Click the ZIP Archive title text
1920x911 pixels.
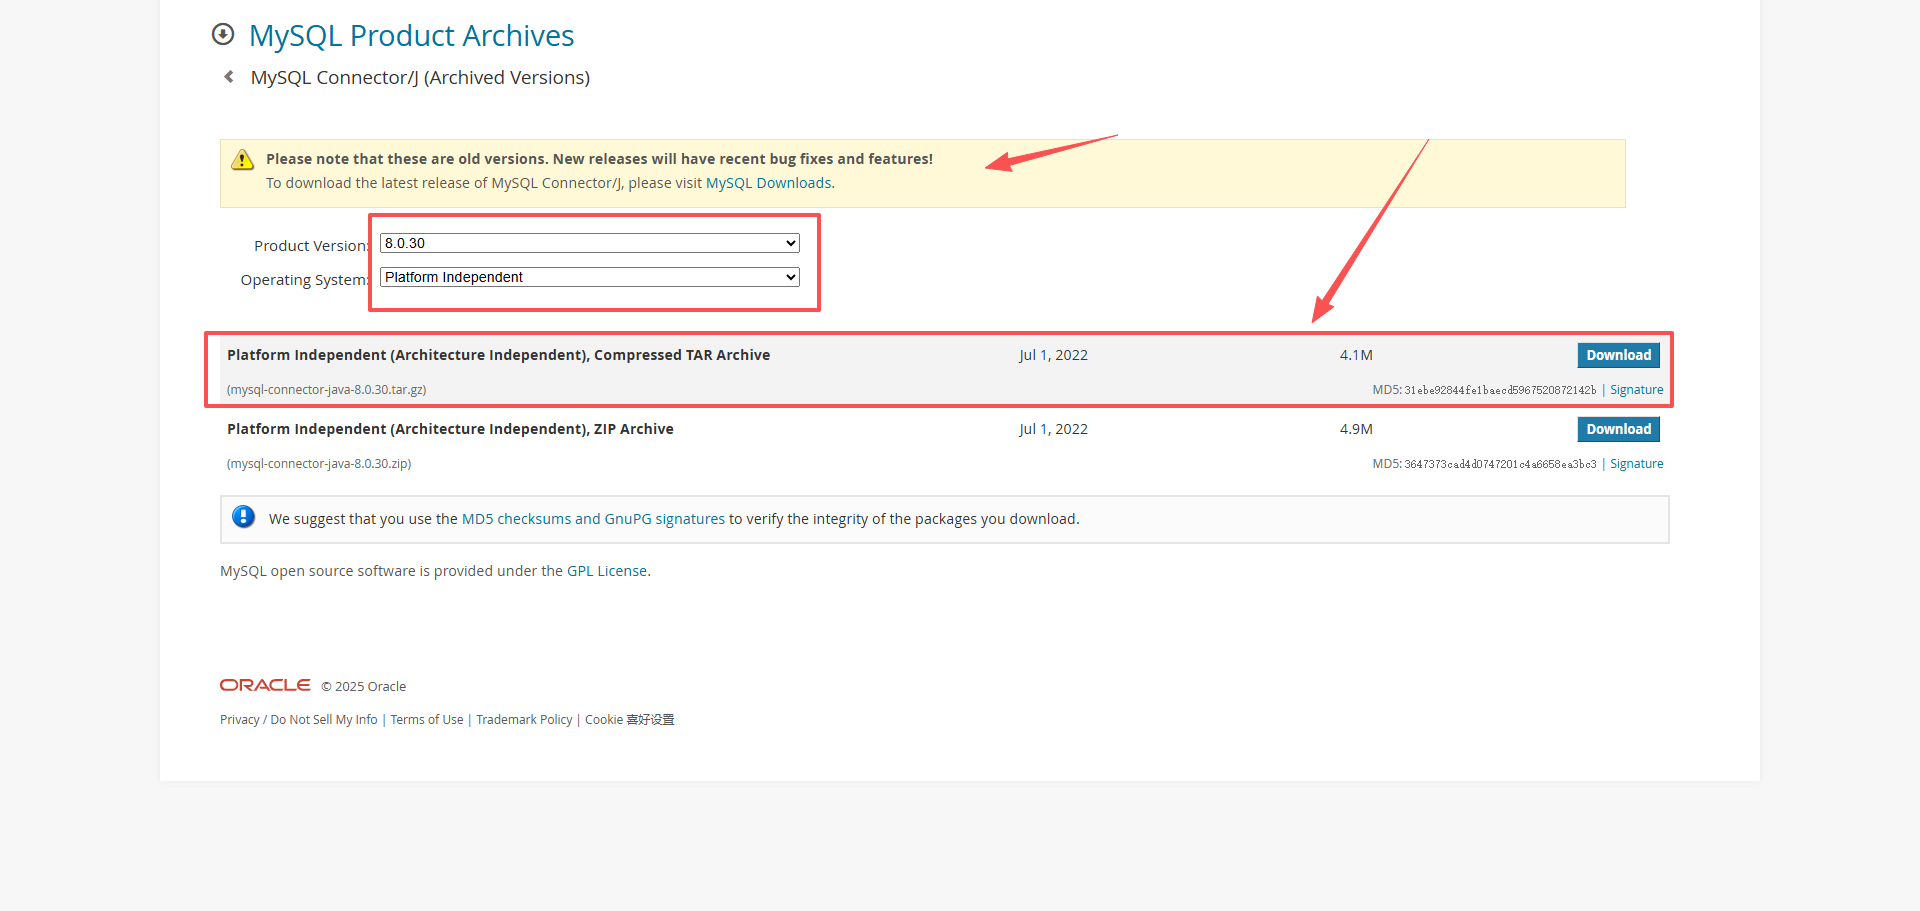[450, 429]
